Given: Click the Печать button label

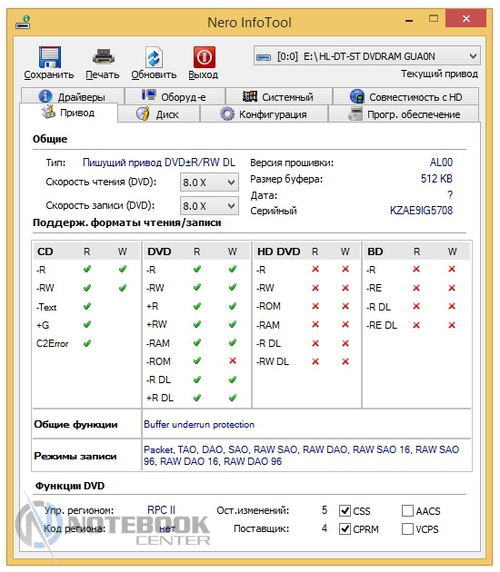Looking at the screenshot, I should pos(102,75).
